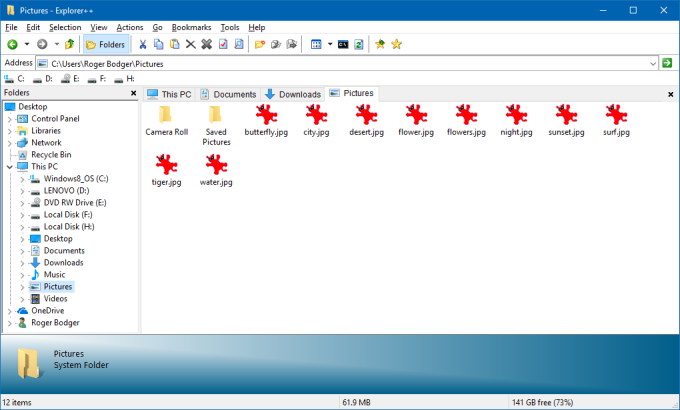Viewport: 680px width, 410px height.
Task: Expand the Libraries tree node
Action: tap(10, 131)
